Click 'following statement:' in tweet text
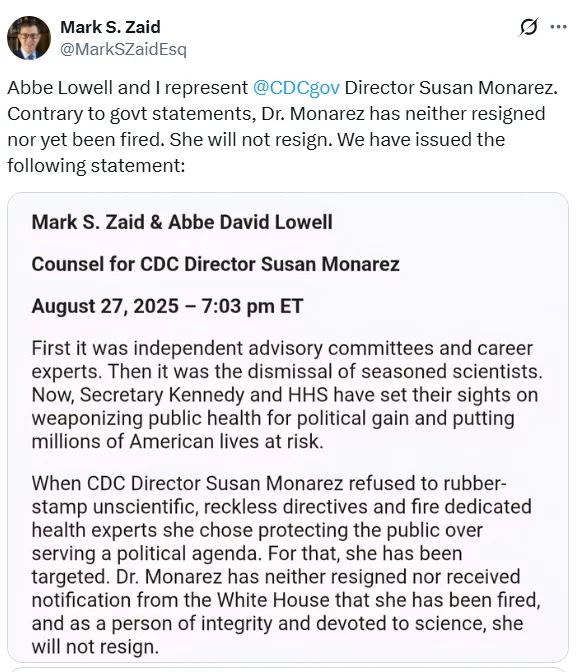 click(96, 166)
